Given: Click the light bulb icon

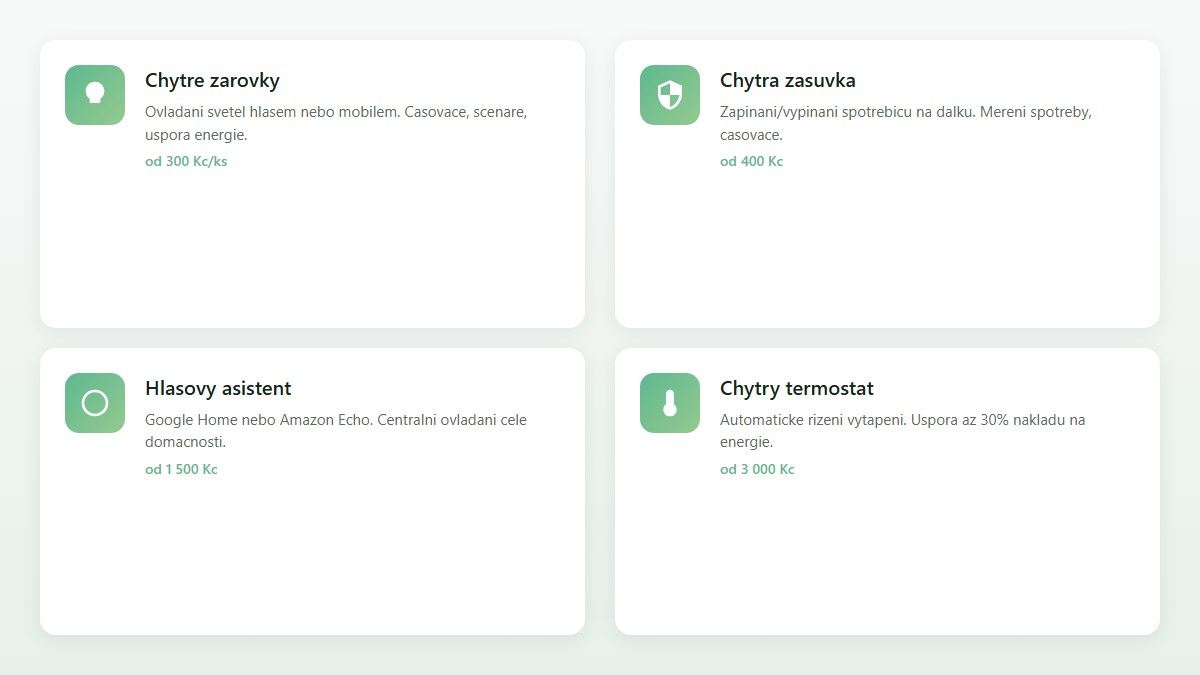Looking at the screenshot, I should tap(95, 95).
